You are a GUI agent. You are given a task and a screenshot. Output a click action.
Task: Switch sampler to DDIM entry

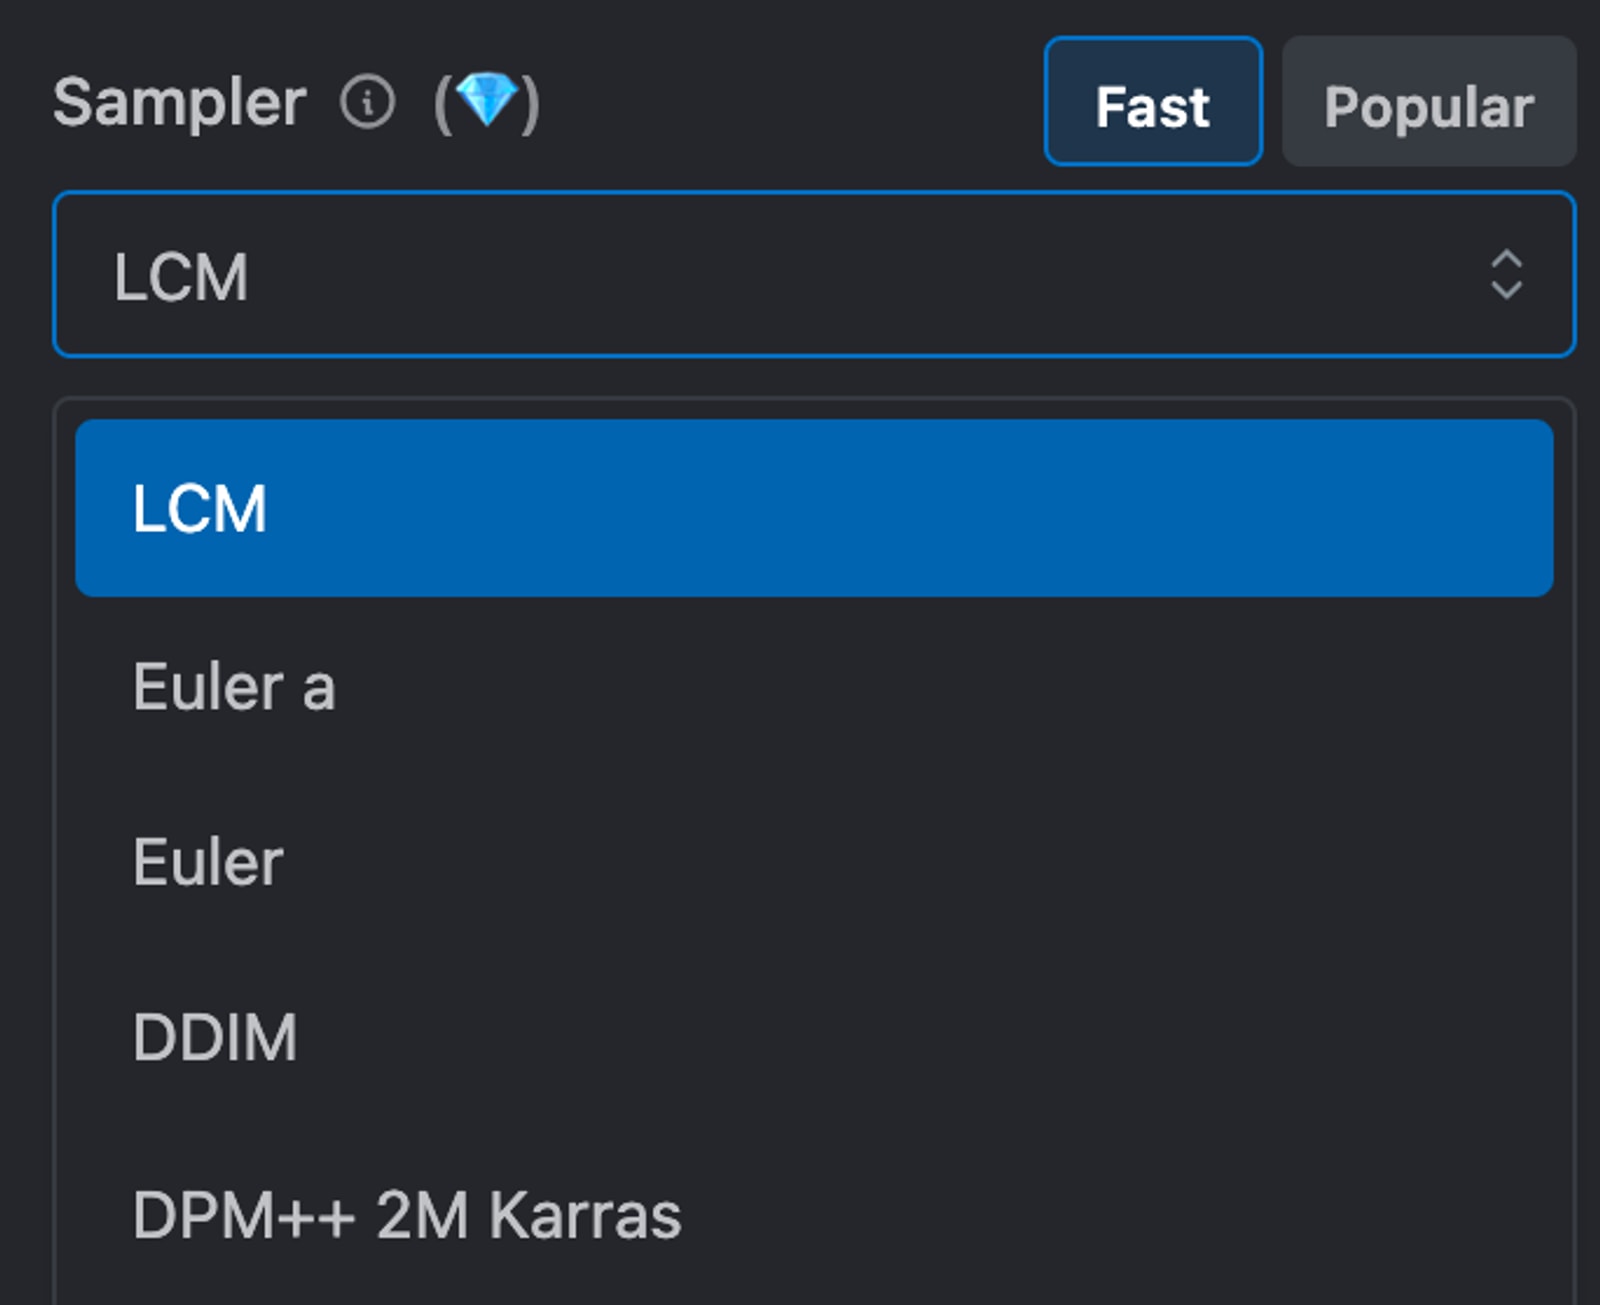[x=215, y=1037]
